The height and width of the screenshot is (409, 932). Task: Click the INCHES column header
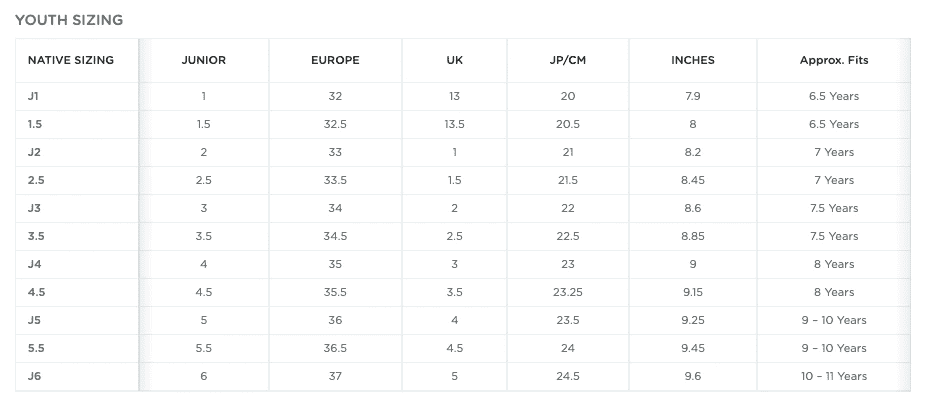click(692, 60)
